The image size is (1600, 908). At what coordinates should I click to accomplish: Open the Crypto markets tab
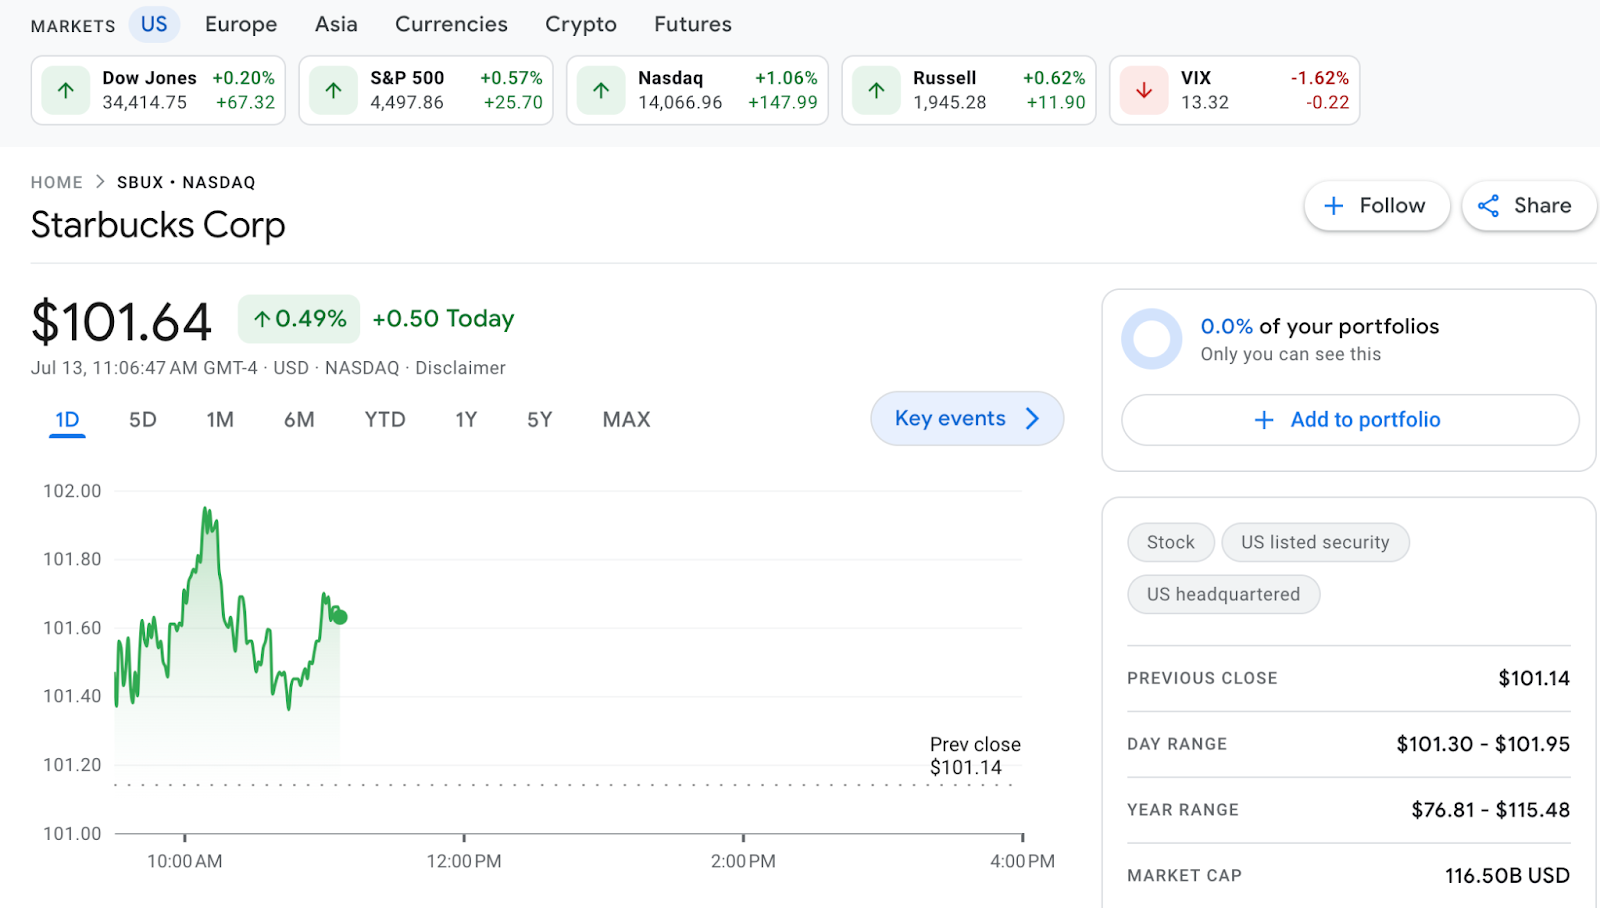[581, 24]
